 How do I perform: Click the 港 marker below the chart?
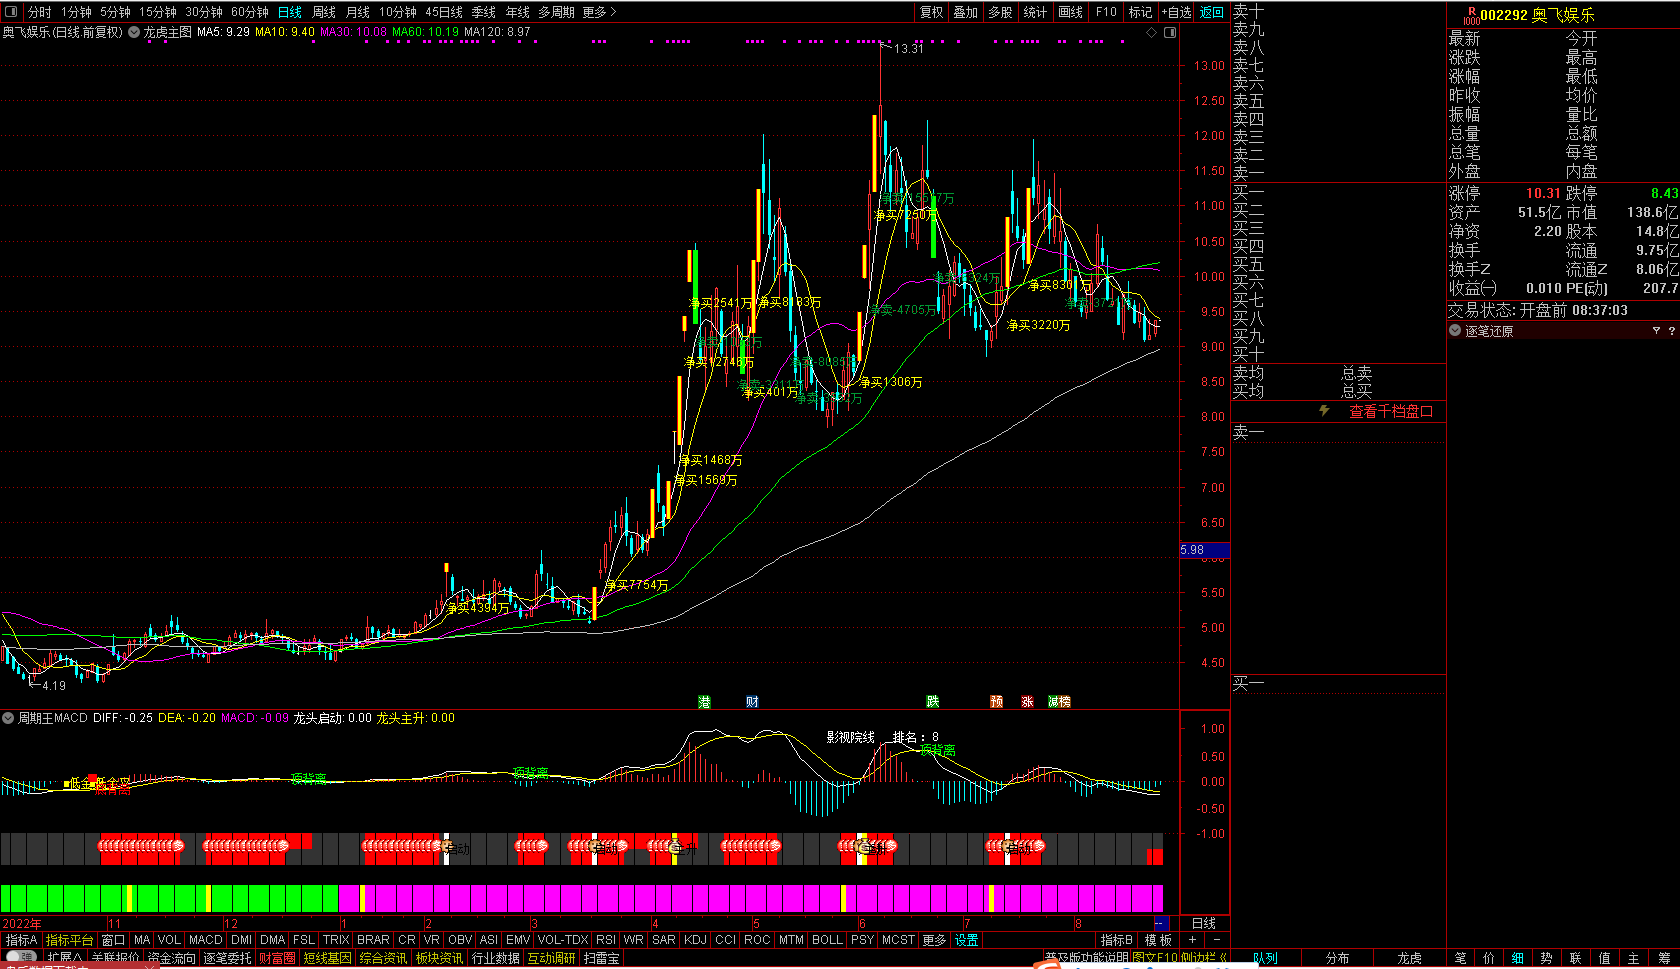704,702
